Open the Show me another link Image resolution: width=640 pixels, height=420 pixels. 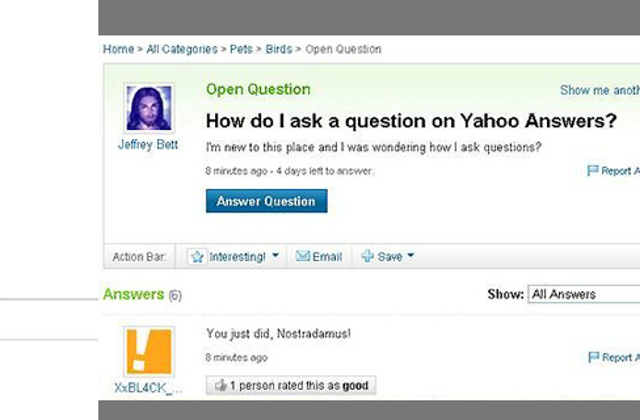coord(600,90)
